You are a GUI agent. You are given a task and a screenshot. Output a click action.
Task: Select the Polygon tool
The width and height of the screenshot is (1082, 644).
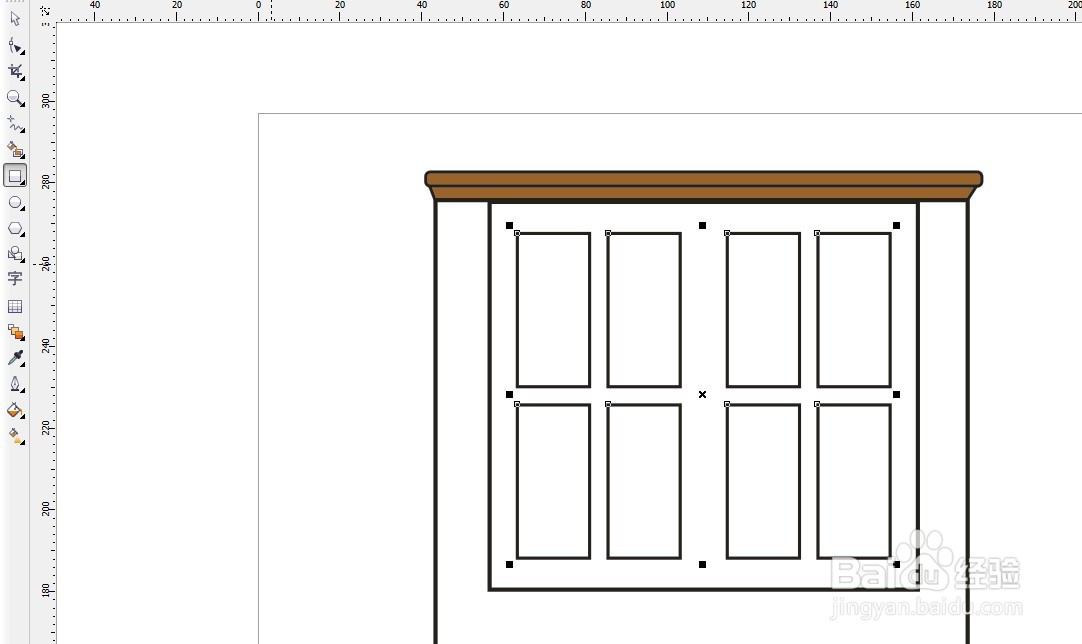(x=15, y=228)
